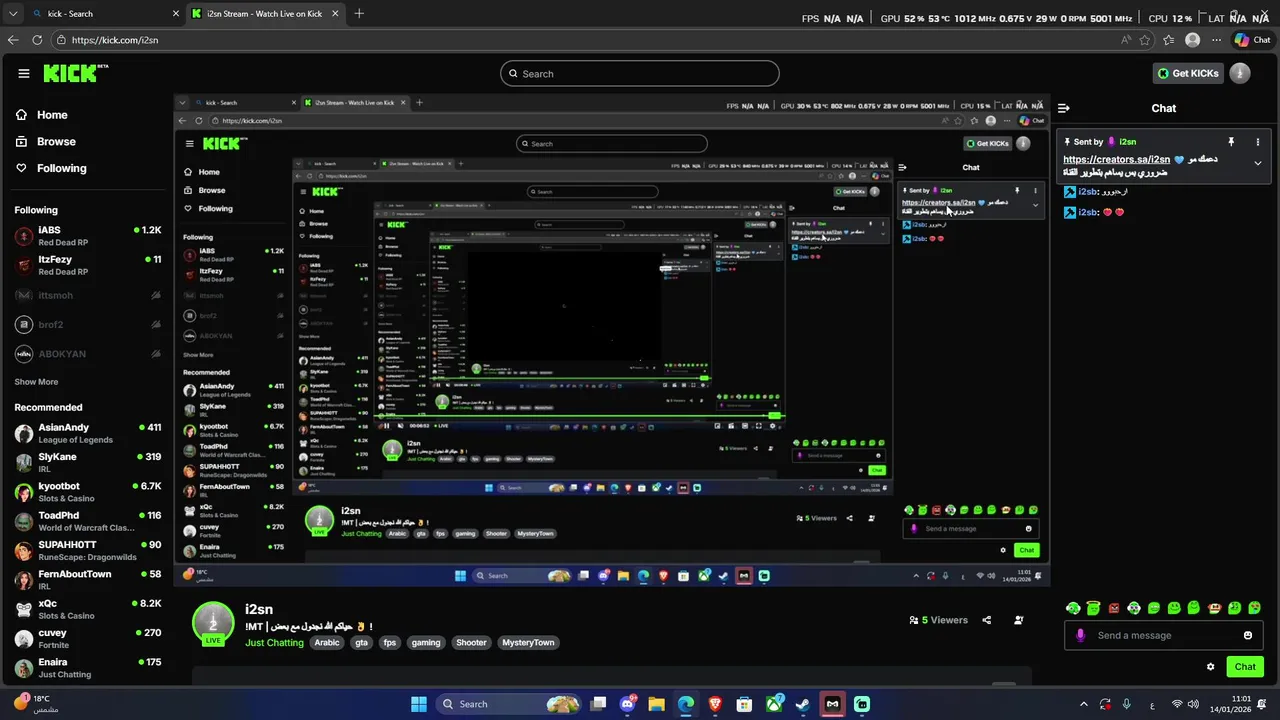1280x720 pixels.
Task: Click the Kick search field
Action: [x=640, y=73]
